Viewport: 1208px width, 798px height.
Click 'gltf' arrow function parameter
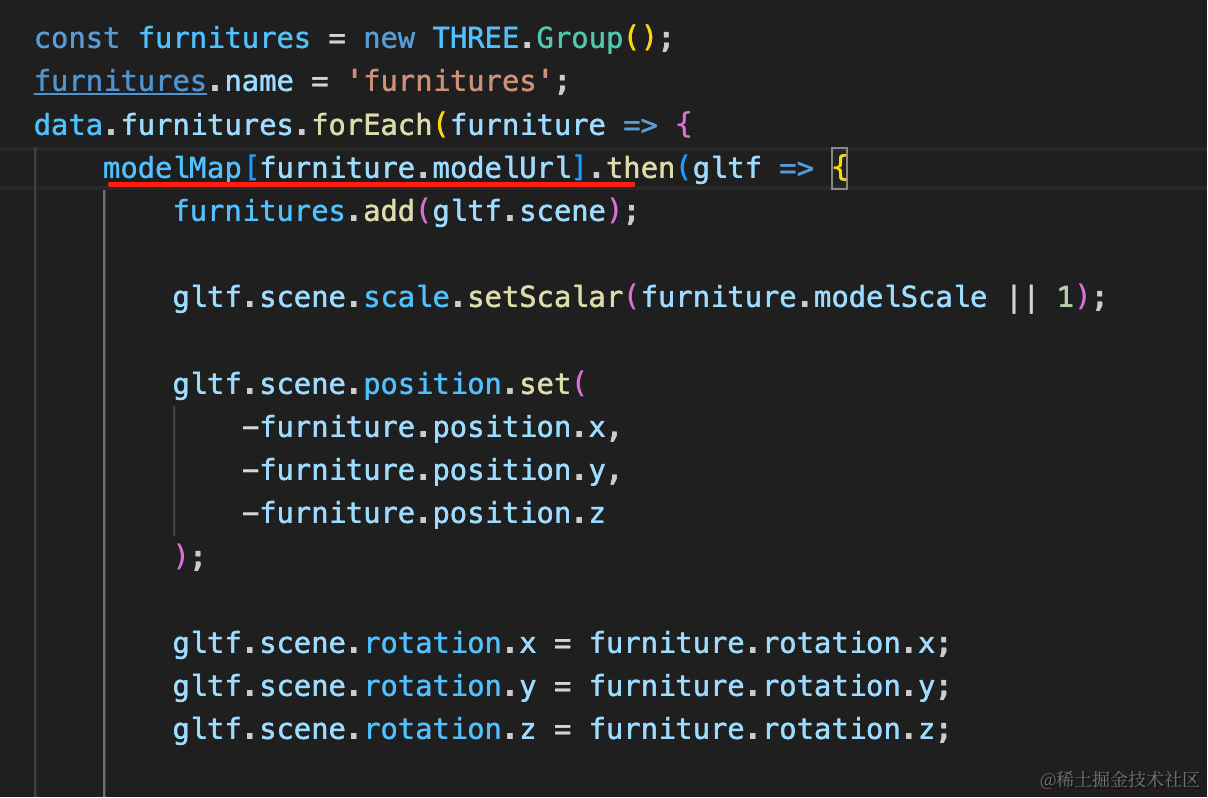(727, 168)
